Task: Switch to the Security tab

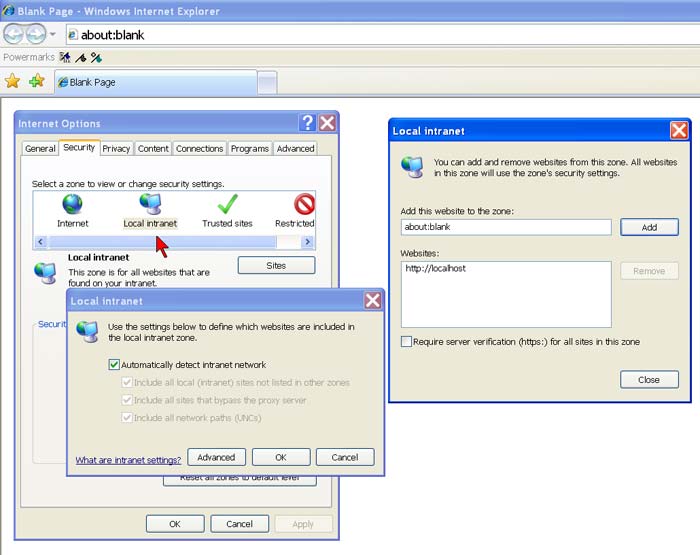Action: (79, 147)
